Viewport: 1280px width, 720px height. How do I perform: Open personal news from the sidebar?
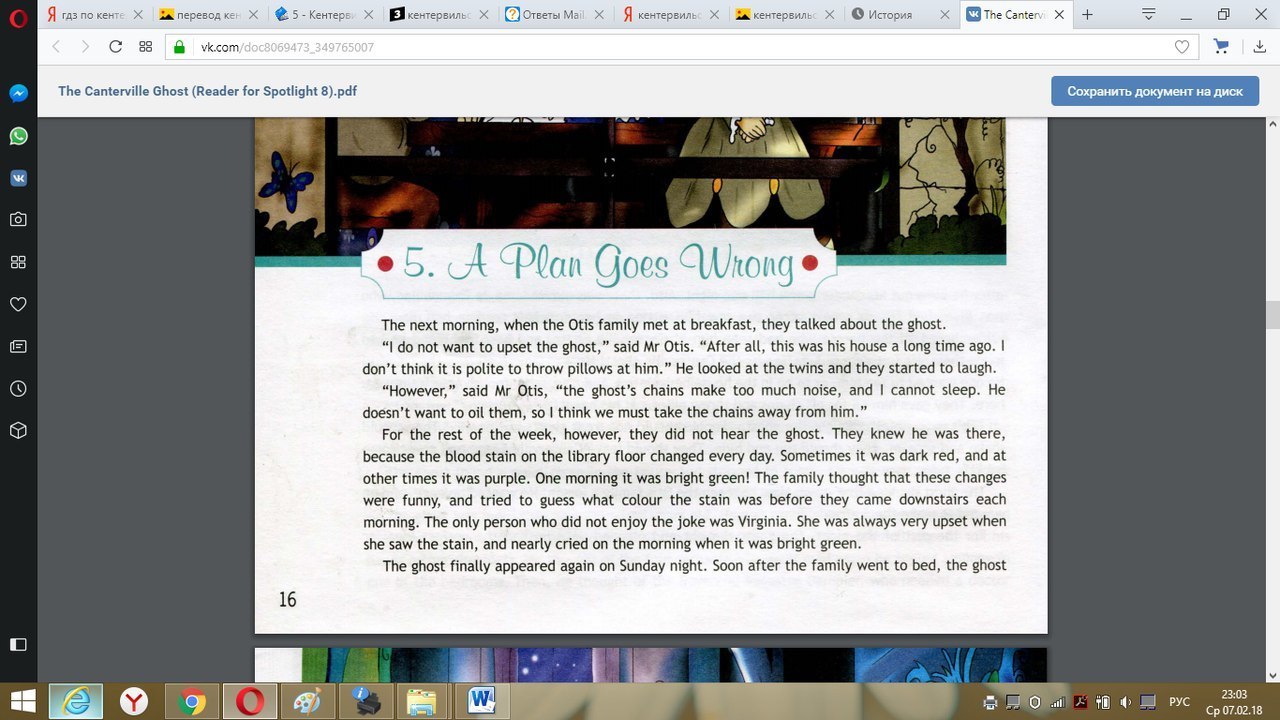tap(18, 346)
